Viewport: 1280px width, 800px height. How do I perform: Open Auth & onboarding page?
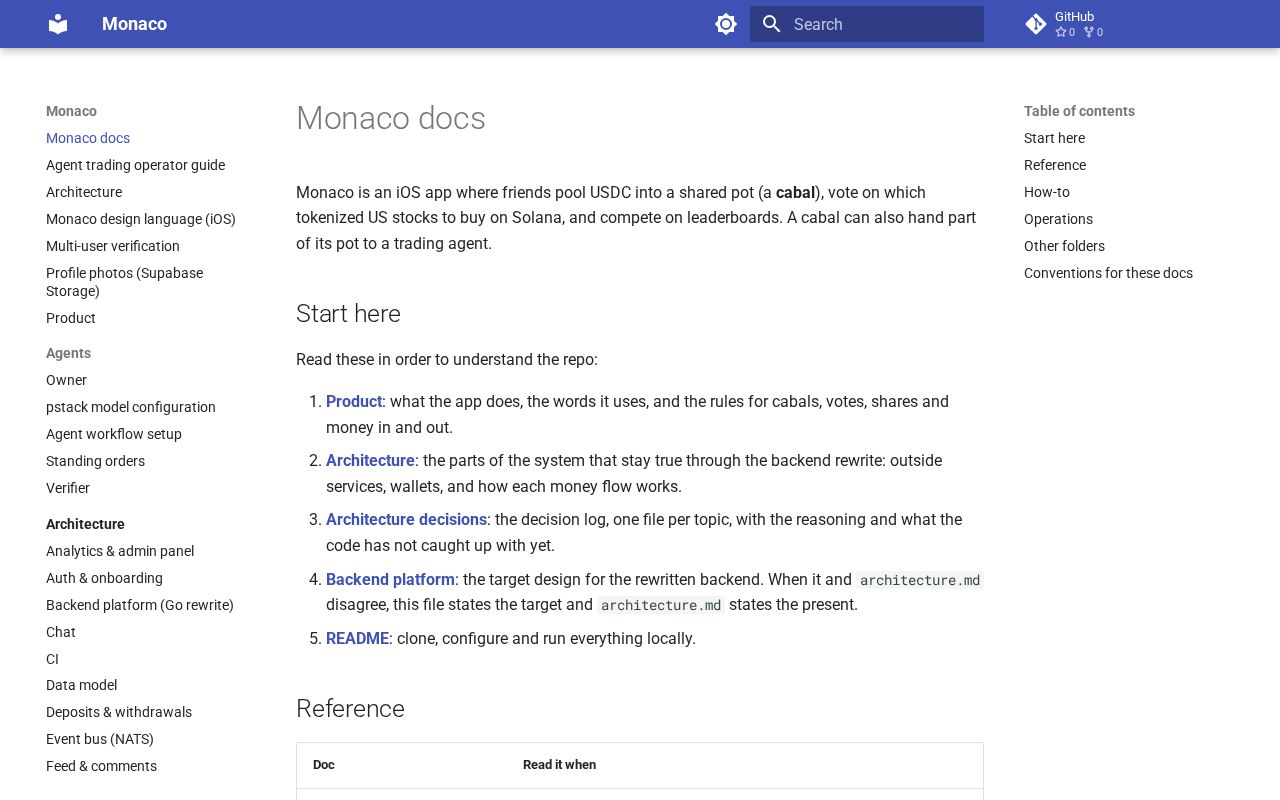tap(104, 578)
